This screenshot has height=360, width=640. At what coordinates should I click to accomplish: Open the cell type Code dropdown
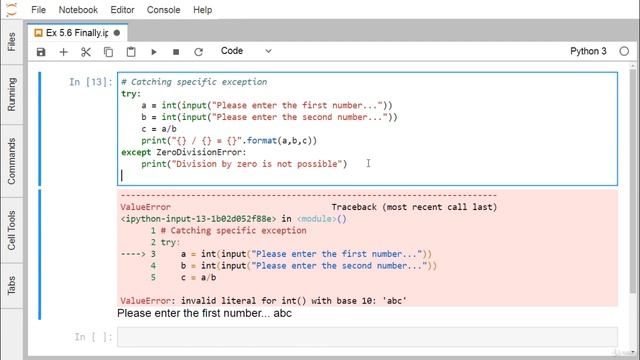(246, 51)
